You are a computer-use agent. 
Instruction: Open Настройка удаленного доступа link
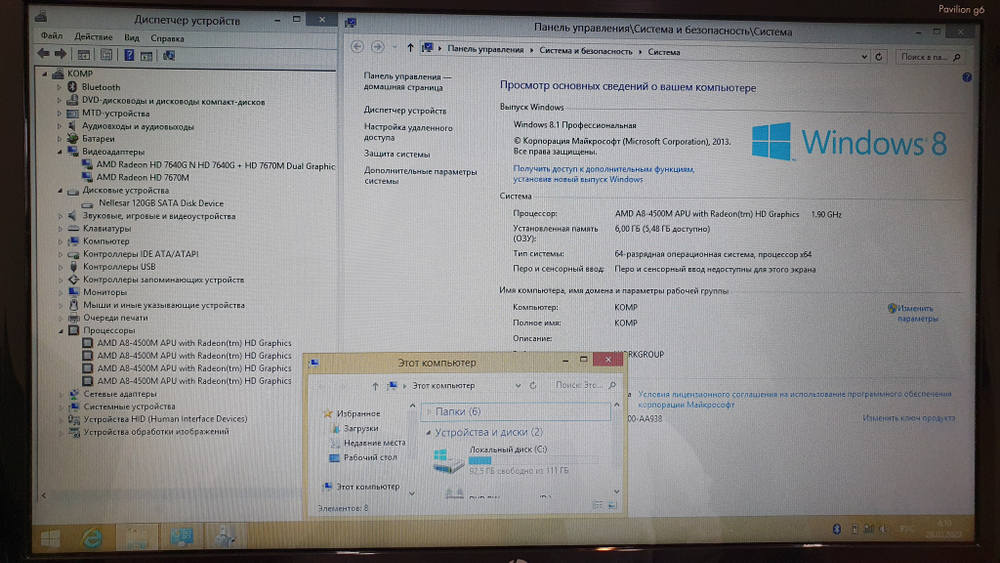coord(408,132)
